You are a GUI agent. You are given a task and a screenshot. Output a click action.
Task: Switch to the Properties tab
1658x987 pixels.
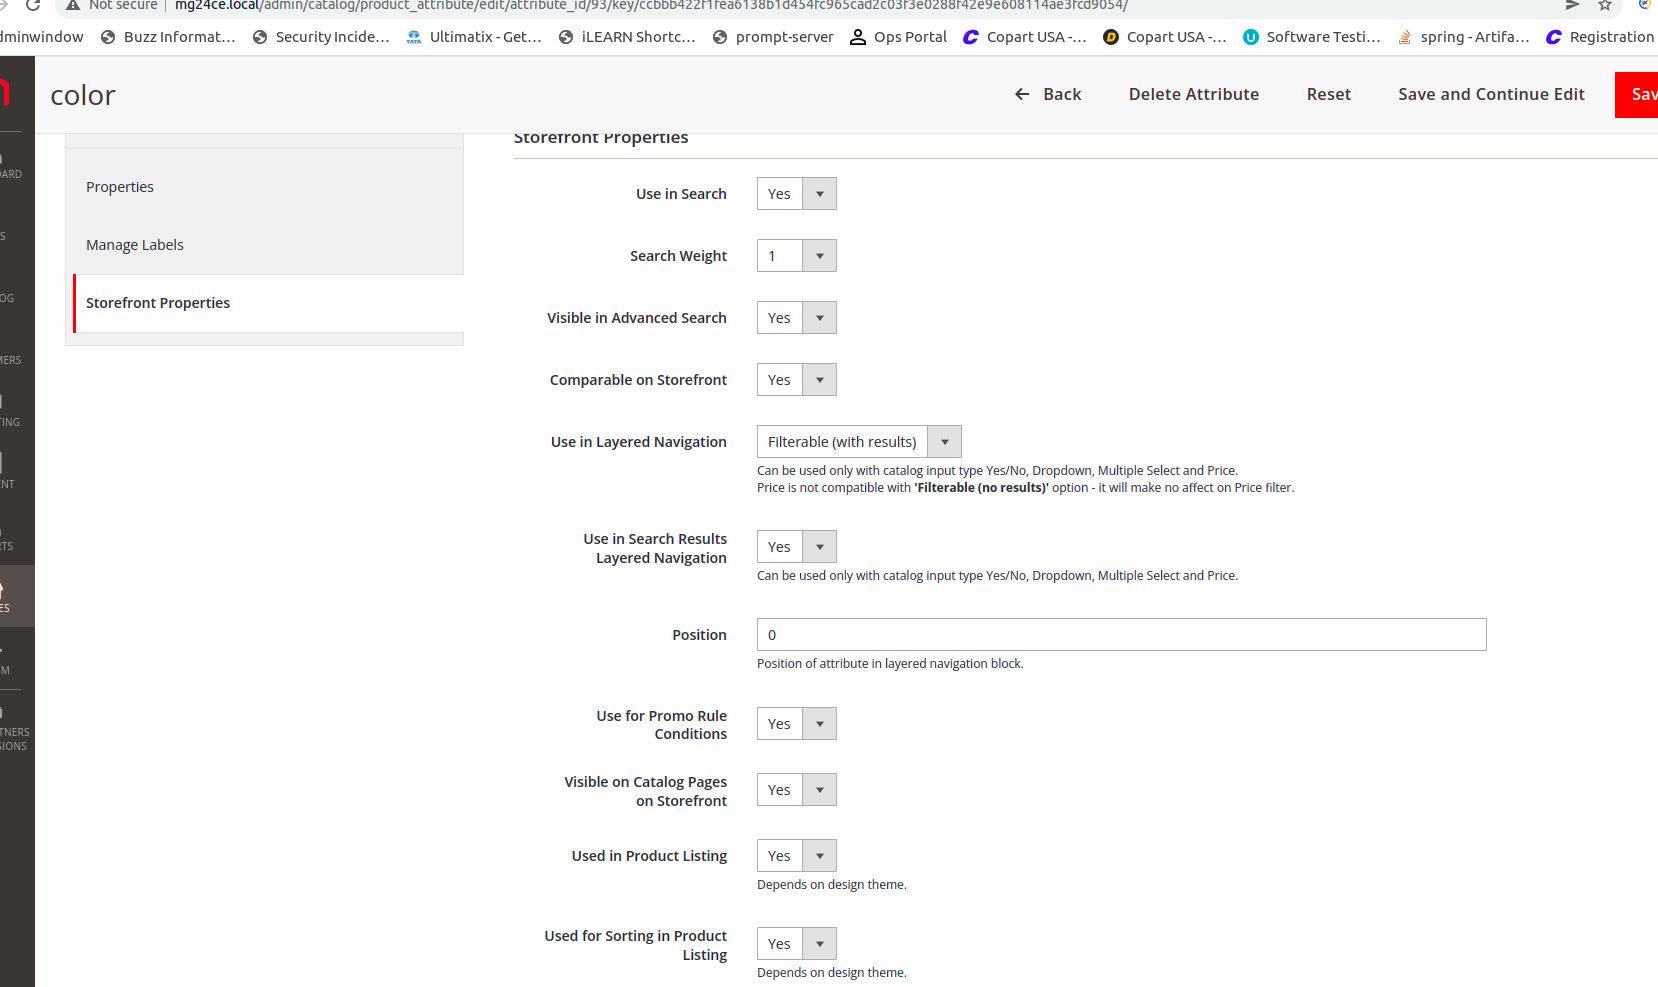(119, 186)
